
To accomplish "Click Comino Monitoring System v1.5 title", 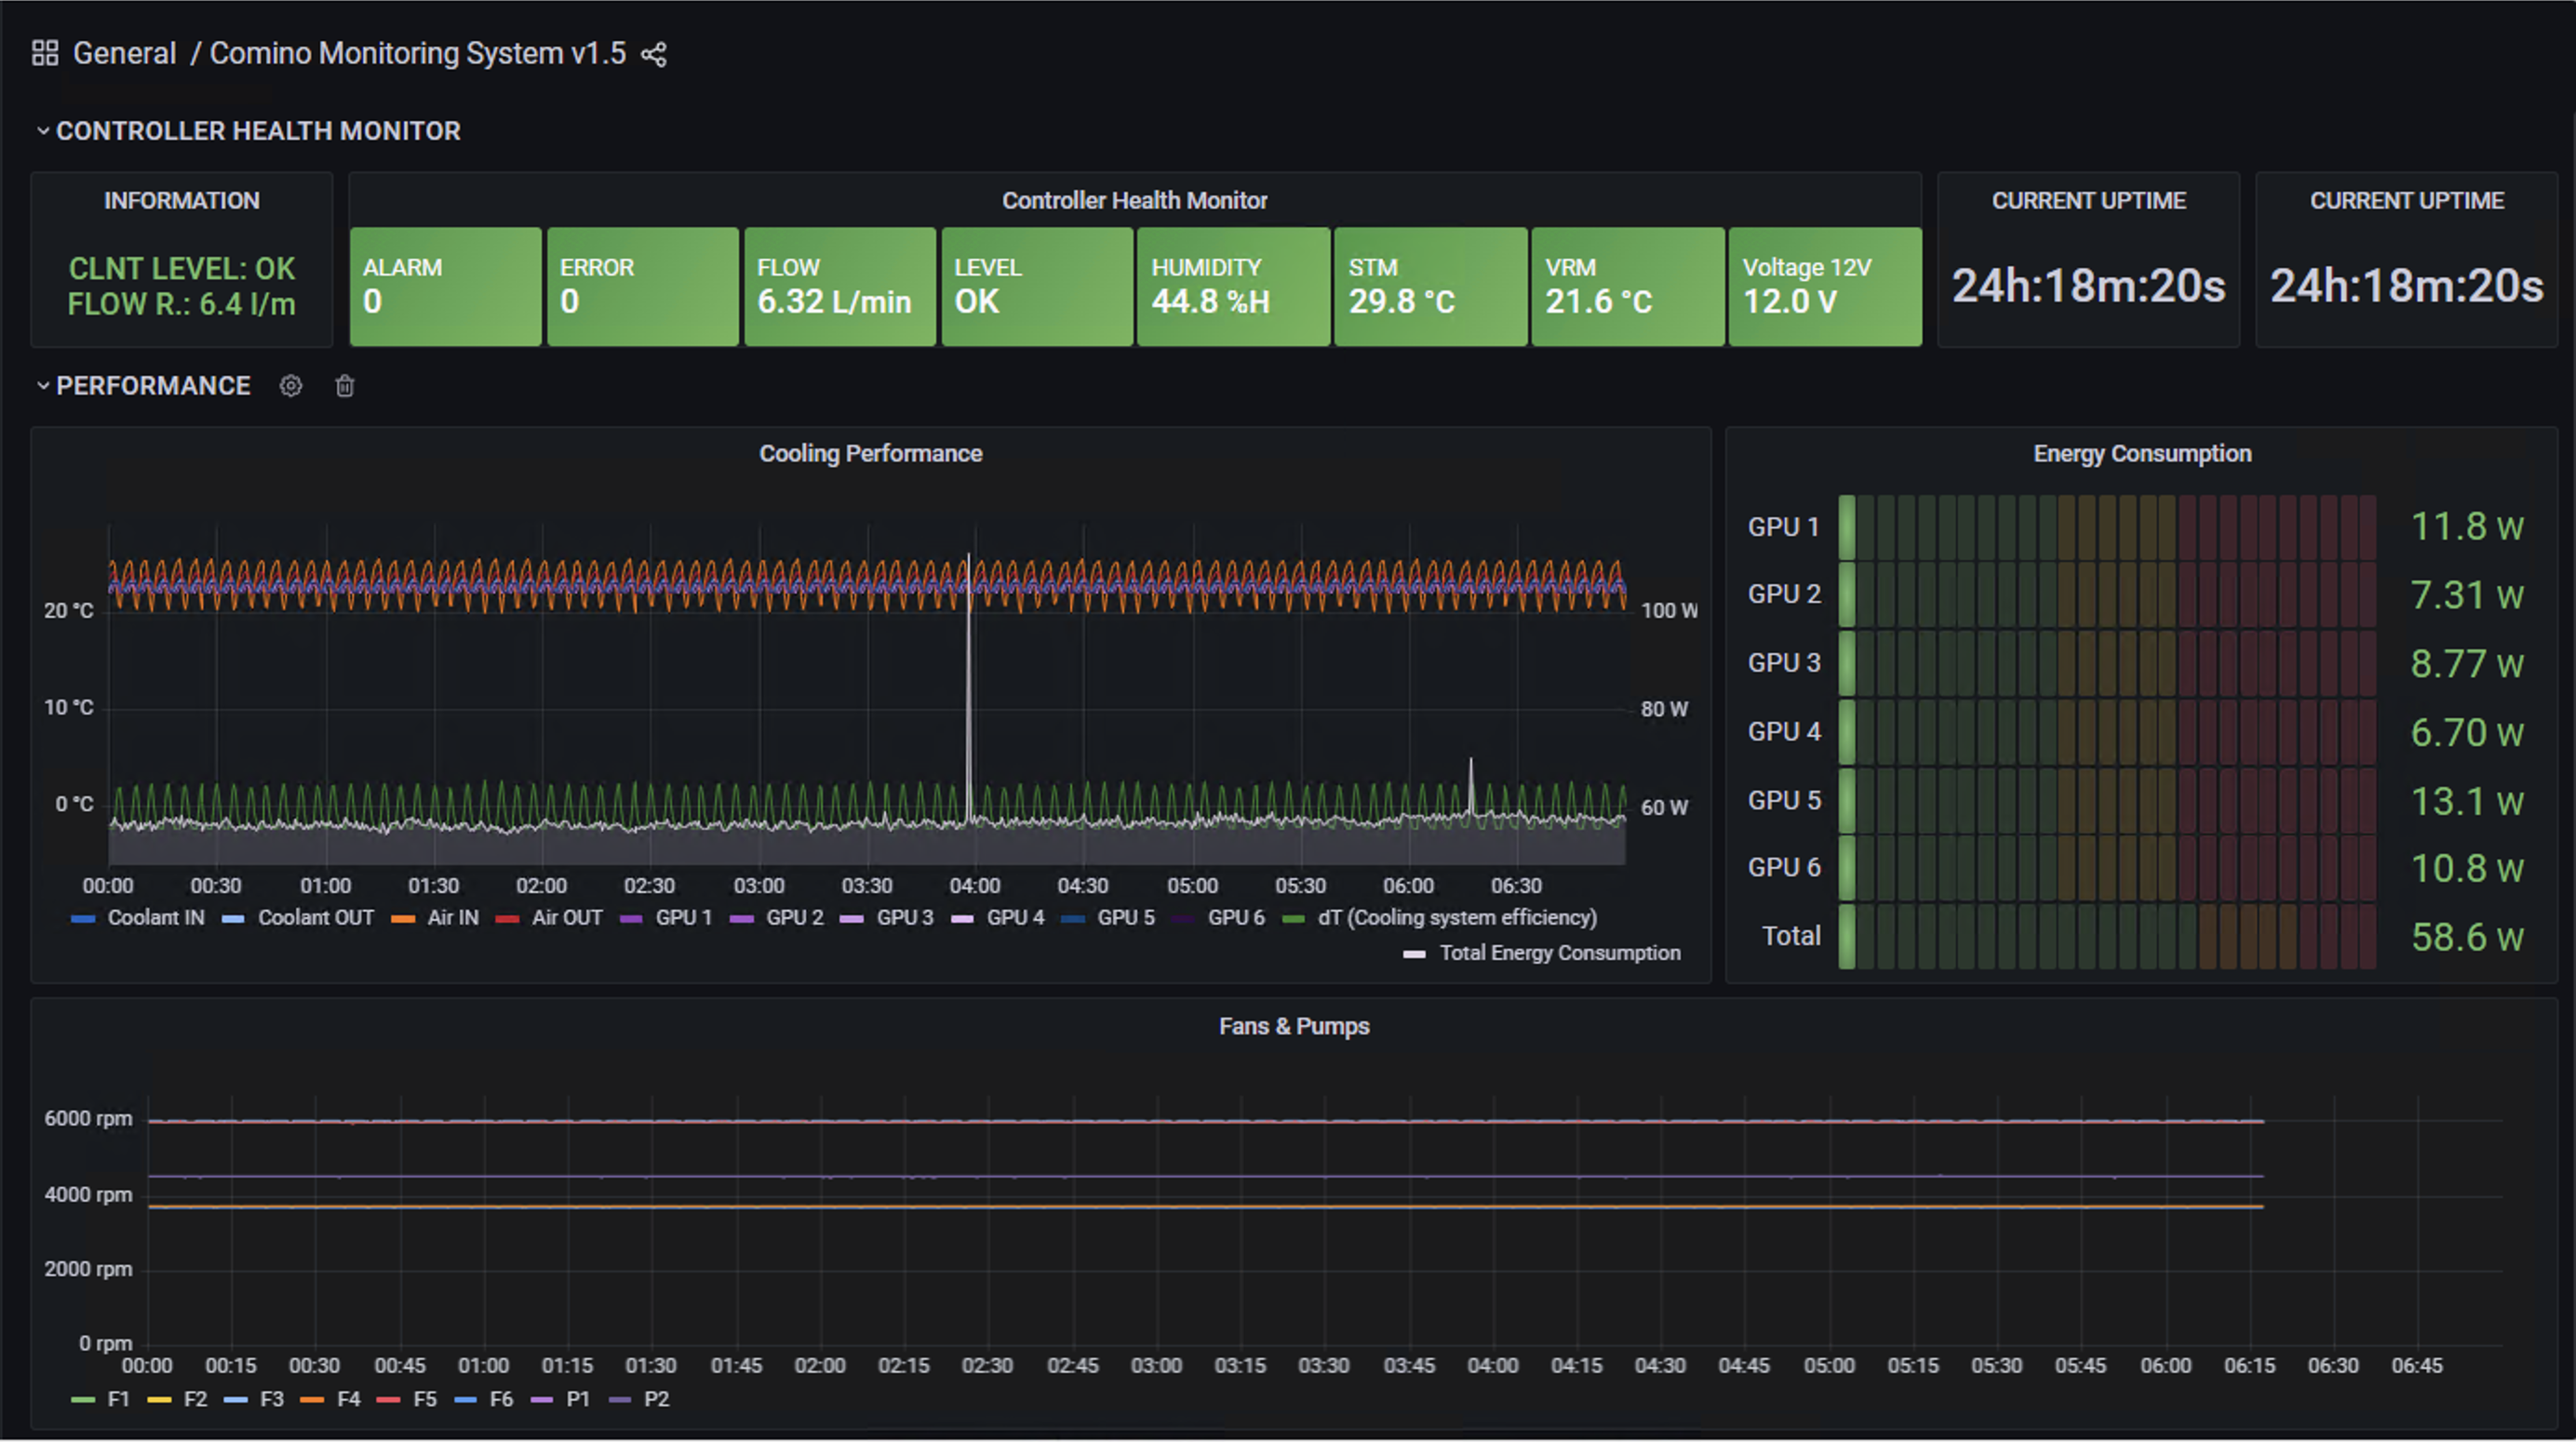I will (417, 53).
